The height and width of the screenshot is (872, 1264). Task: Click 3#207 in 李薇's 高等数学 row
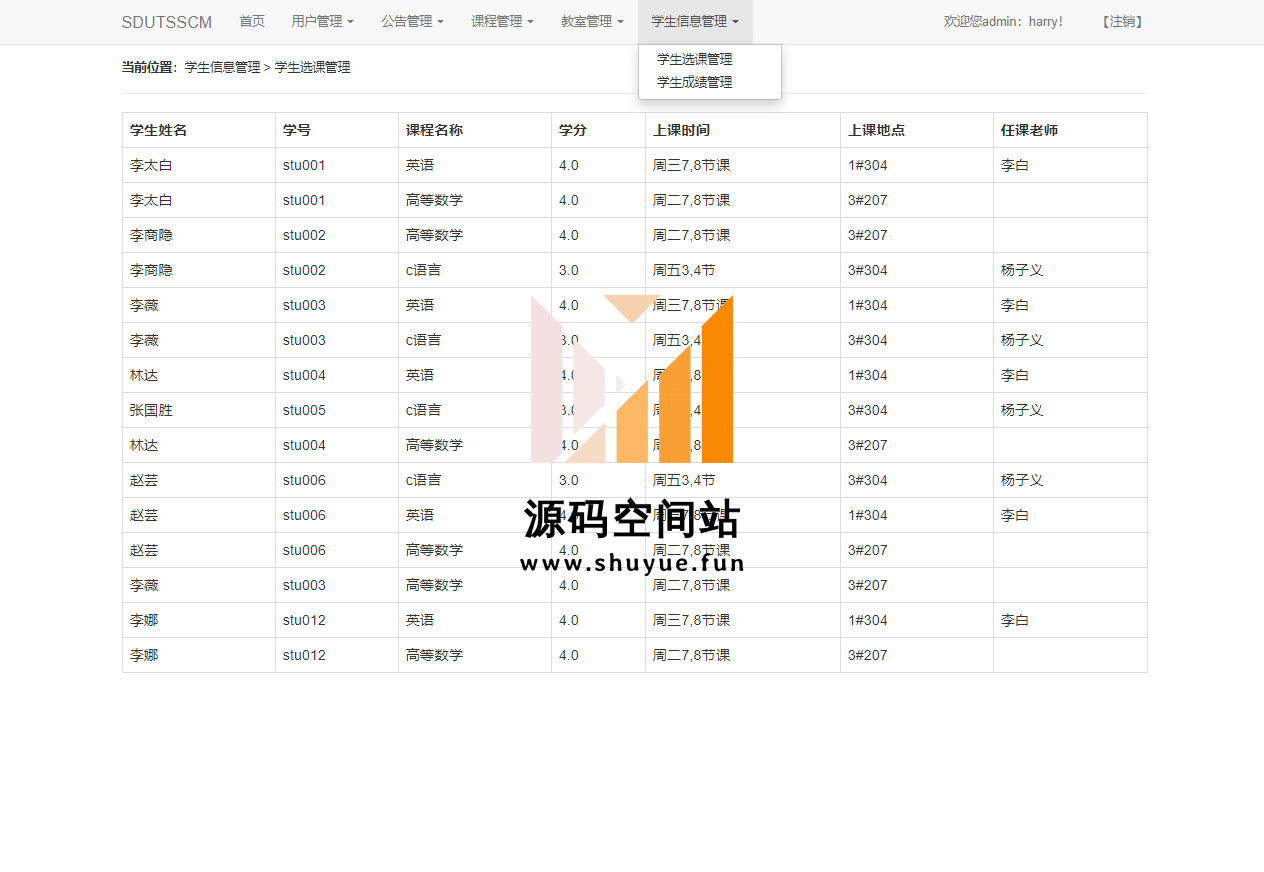(867, 585)
